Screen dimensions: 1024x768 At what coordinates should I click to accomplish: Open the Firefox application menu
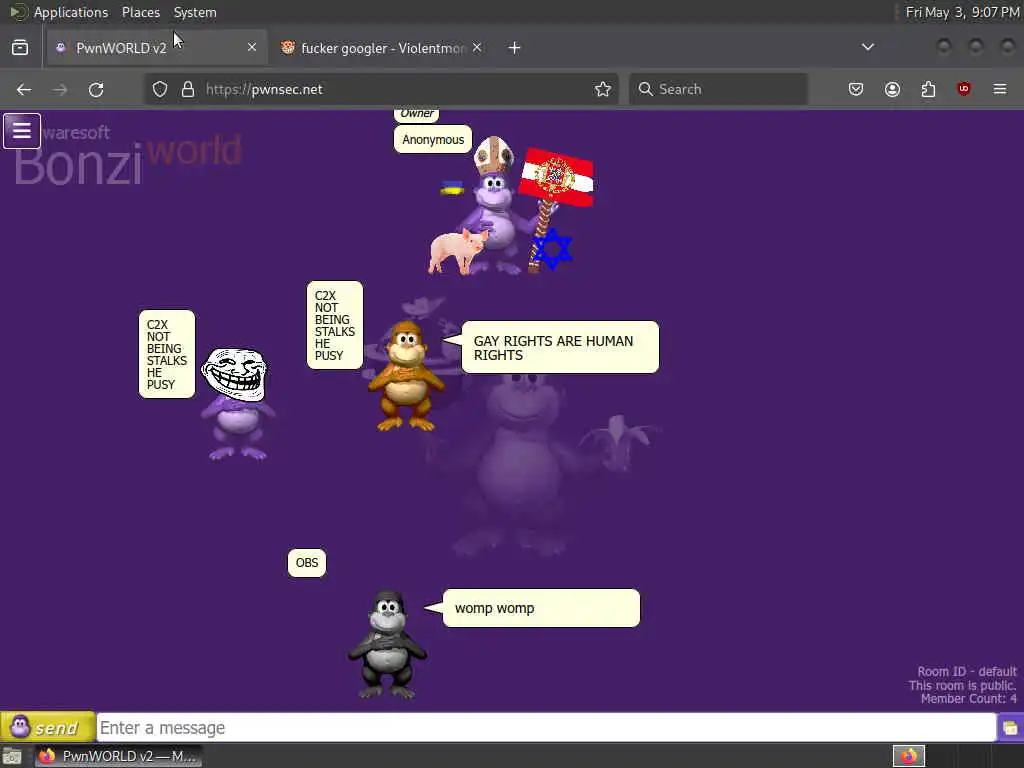click(999, 89)
